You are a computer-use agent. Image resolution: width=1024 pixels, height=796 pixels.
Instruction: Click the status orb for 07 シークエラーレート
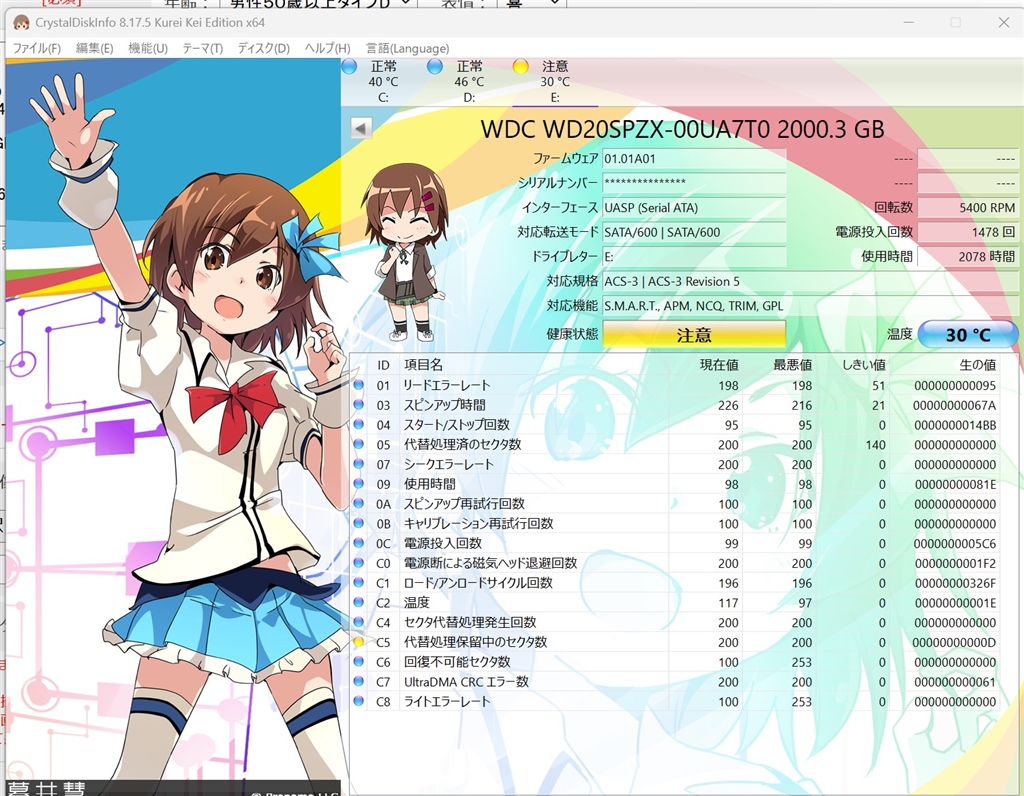(359, 464)
